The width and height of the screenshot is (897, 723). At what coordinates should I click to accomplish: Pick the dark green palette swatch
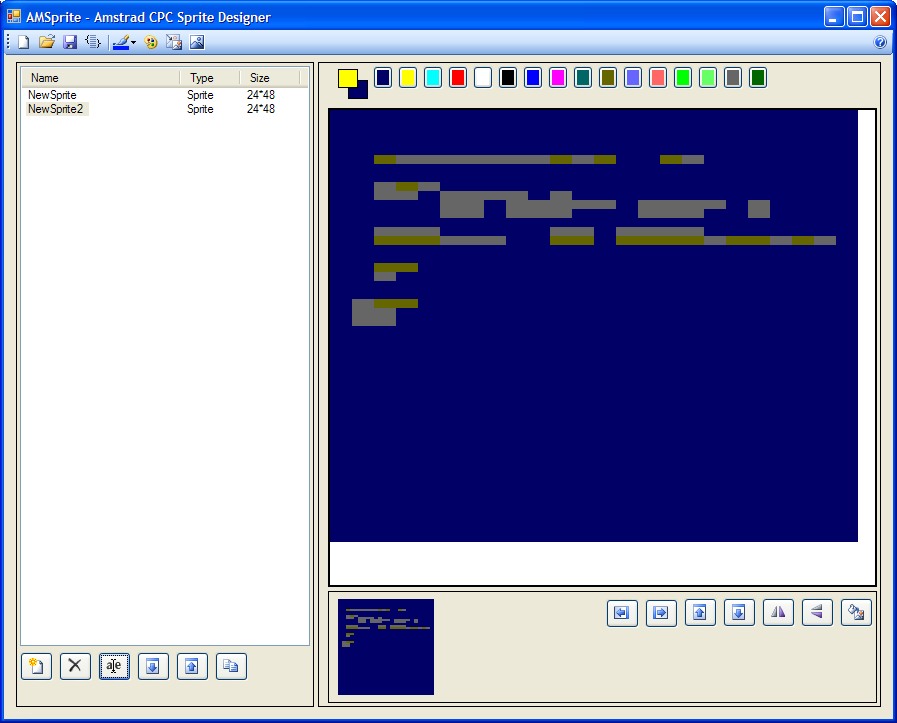[x=758, y=78]
